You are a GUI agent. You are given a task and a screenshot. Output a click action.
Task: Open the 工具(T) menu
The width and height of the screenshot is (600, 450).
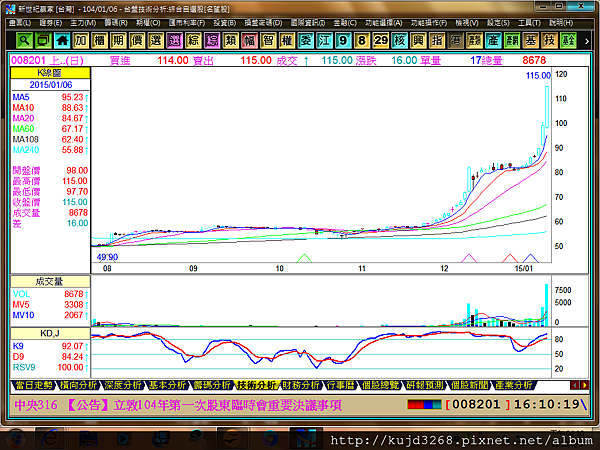point(529,23)
